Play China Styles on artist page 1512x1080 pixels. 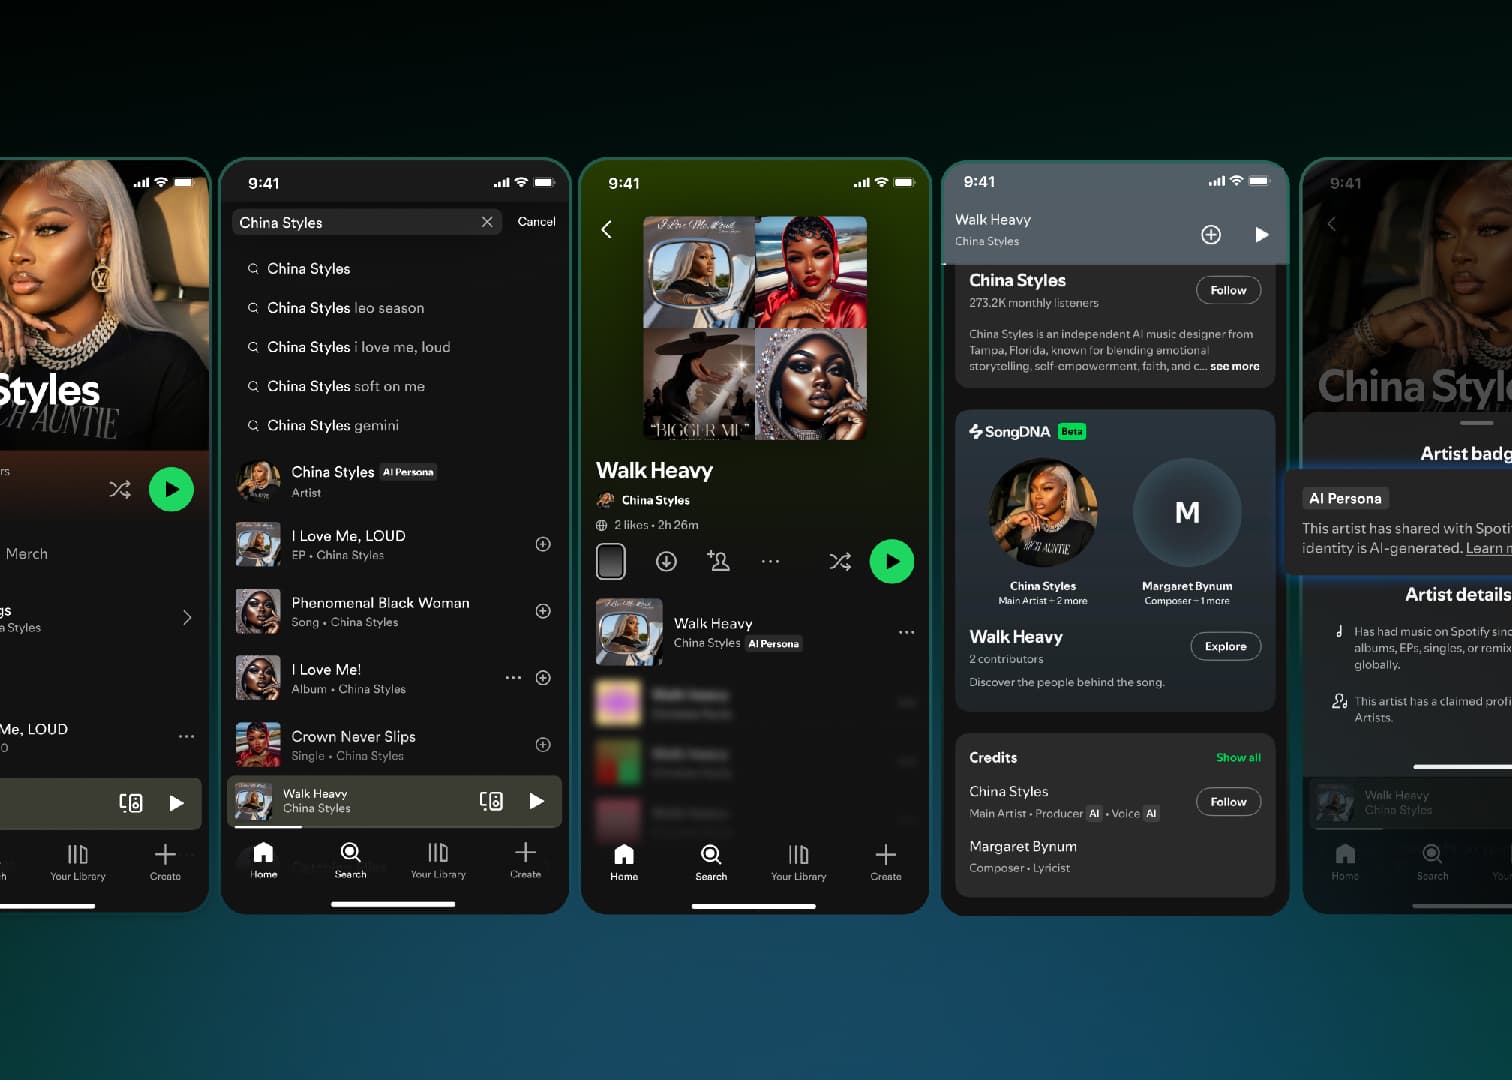point(171,489)
